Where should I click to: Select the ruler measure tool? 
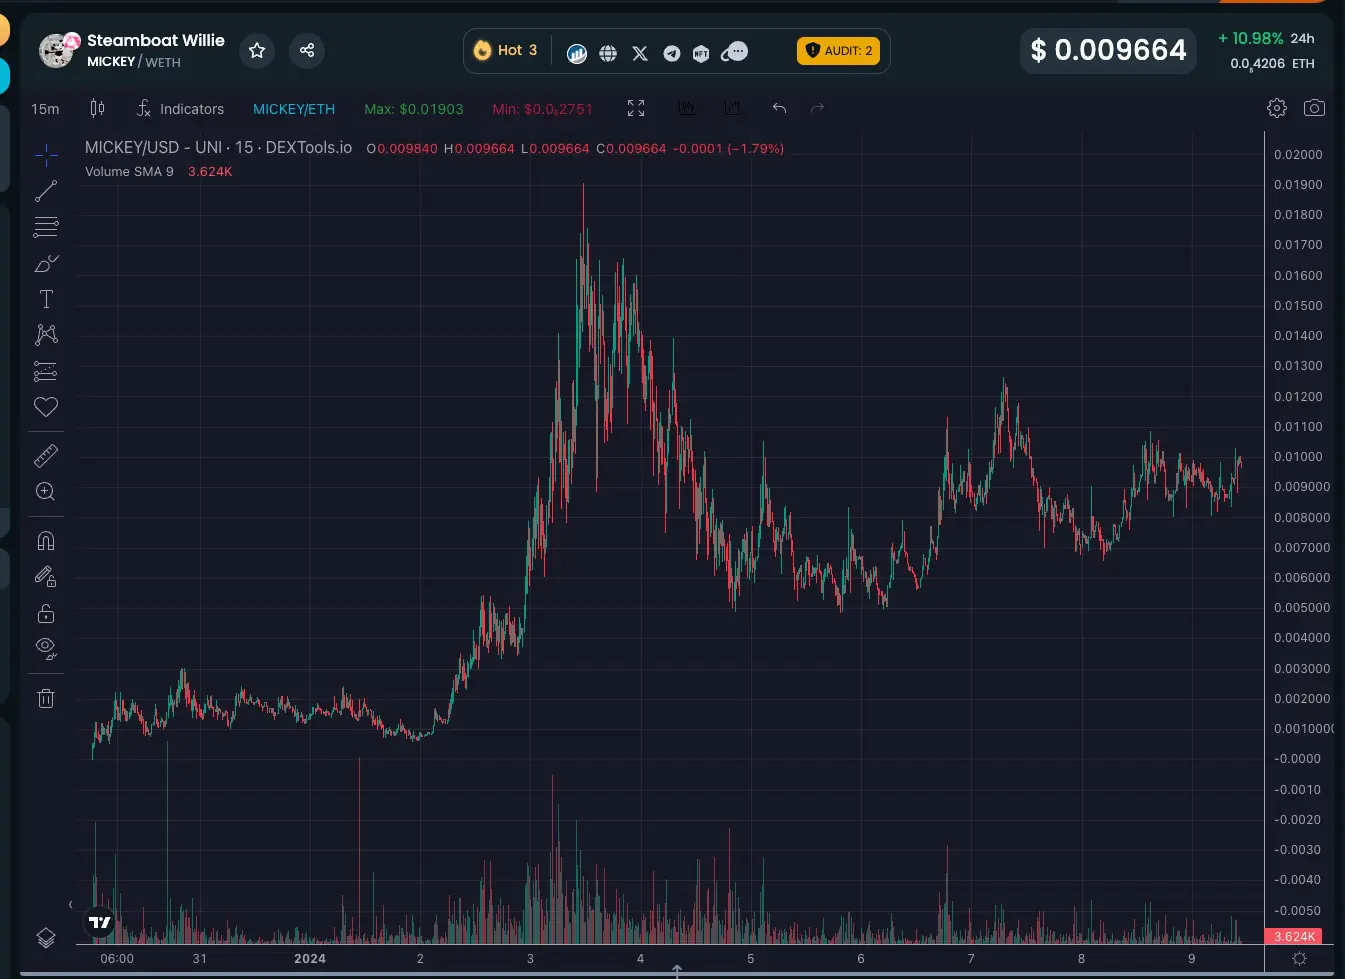pos(46,456)
